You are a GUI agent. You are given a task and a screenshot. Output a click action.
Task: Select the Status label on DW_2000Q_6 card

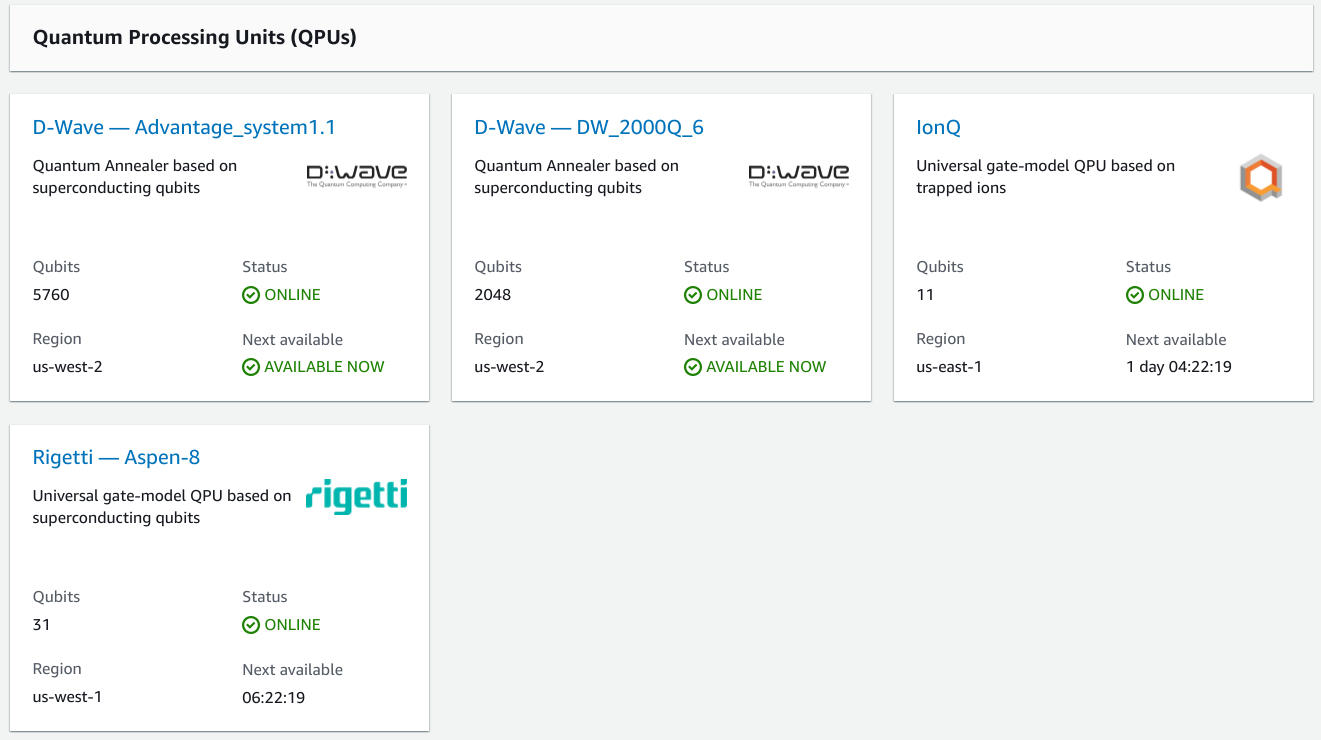tap(707, 267)
